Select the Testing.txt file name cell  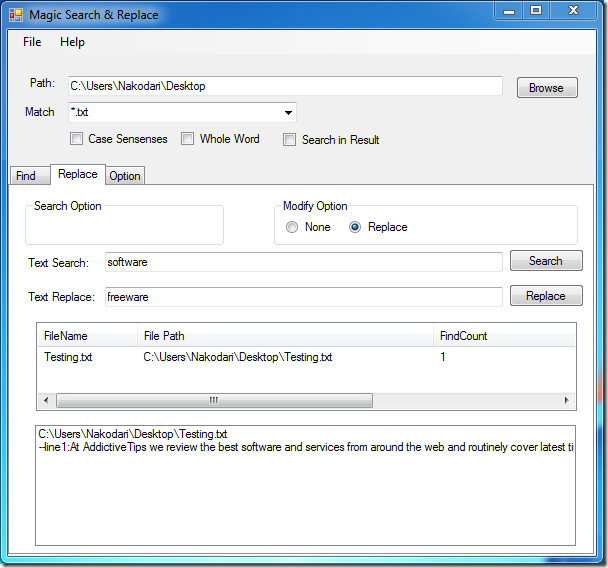[68, 357]
